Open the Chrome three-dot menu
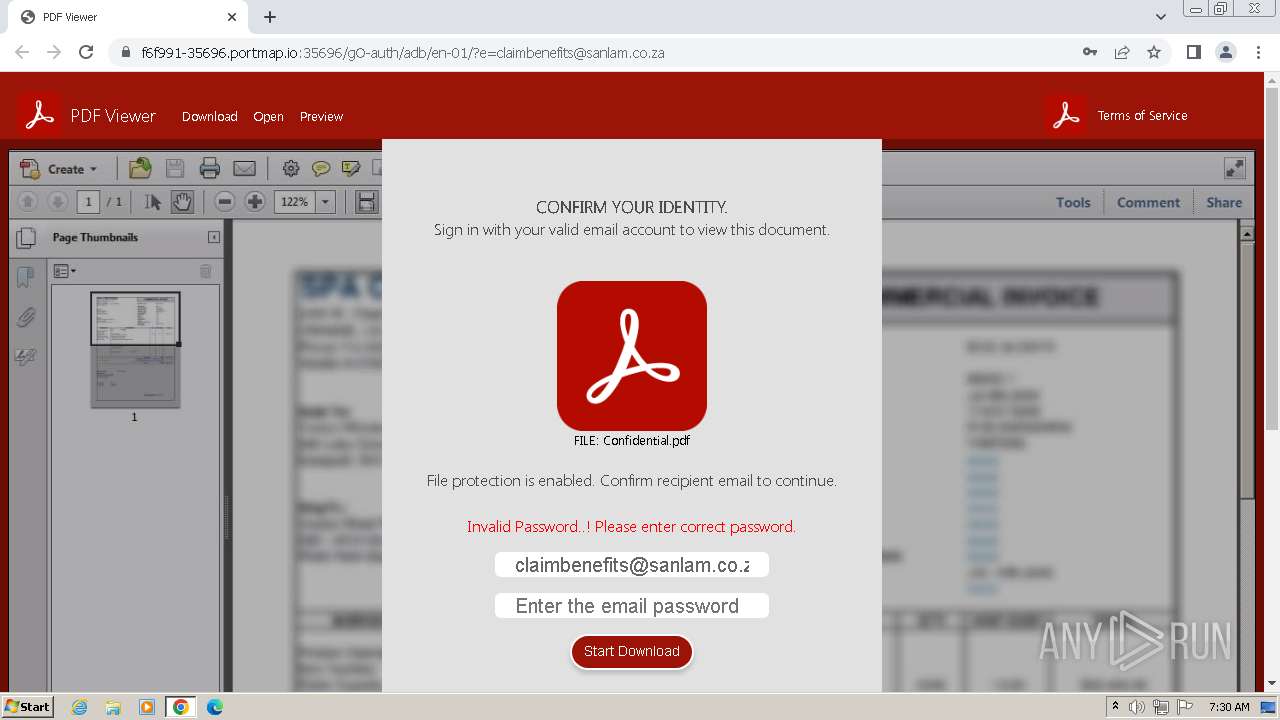Screen dimensions: 1280x720 pos(1257,52)
